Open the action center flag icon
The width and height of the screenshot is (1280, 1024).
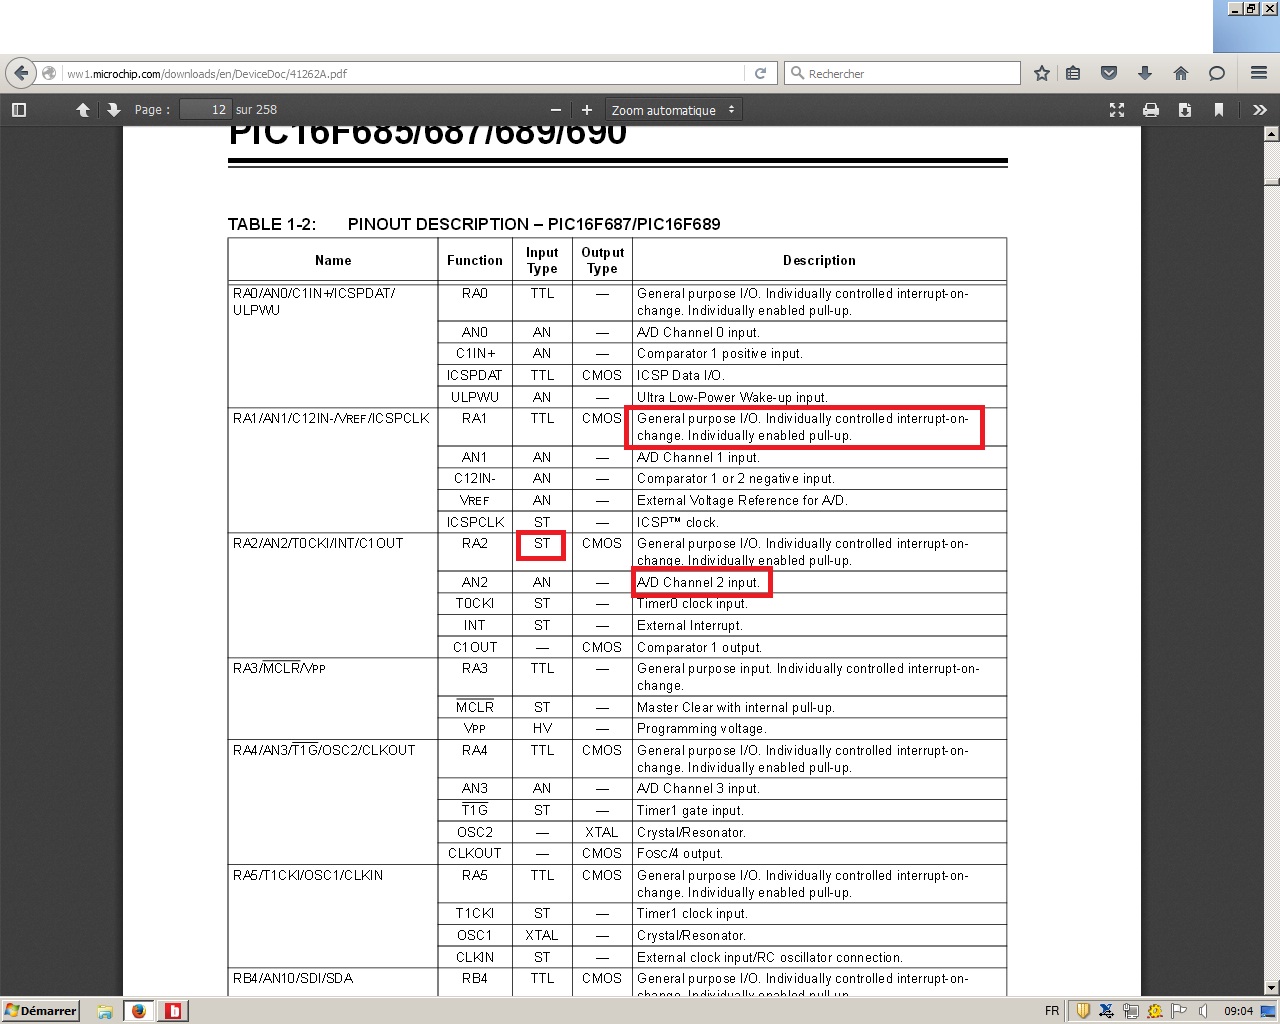[x=1179, y=1011]
